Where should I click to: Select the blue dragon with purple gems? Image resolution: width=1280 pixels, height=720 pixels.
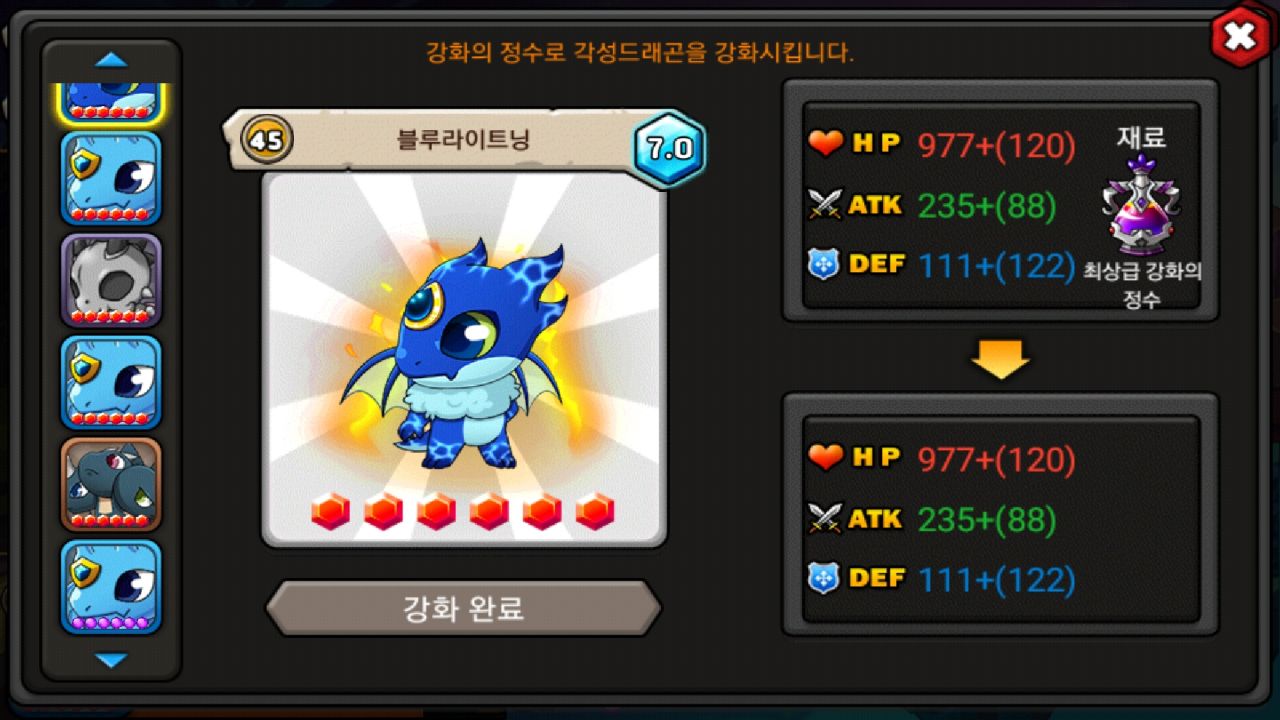[111, 587]
